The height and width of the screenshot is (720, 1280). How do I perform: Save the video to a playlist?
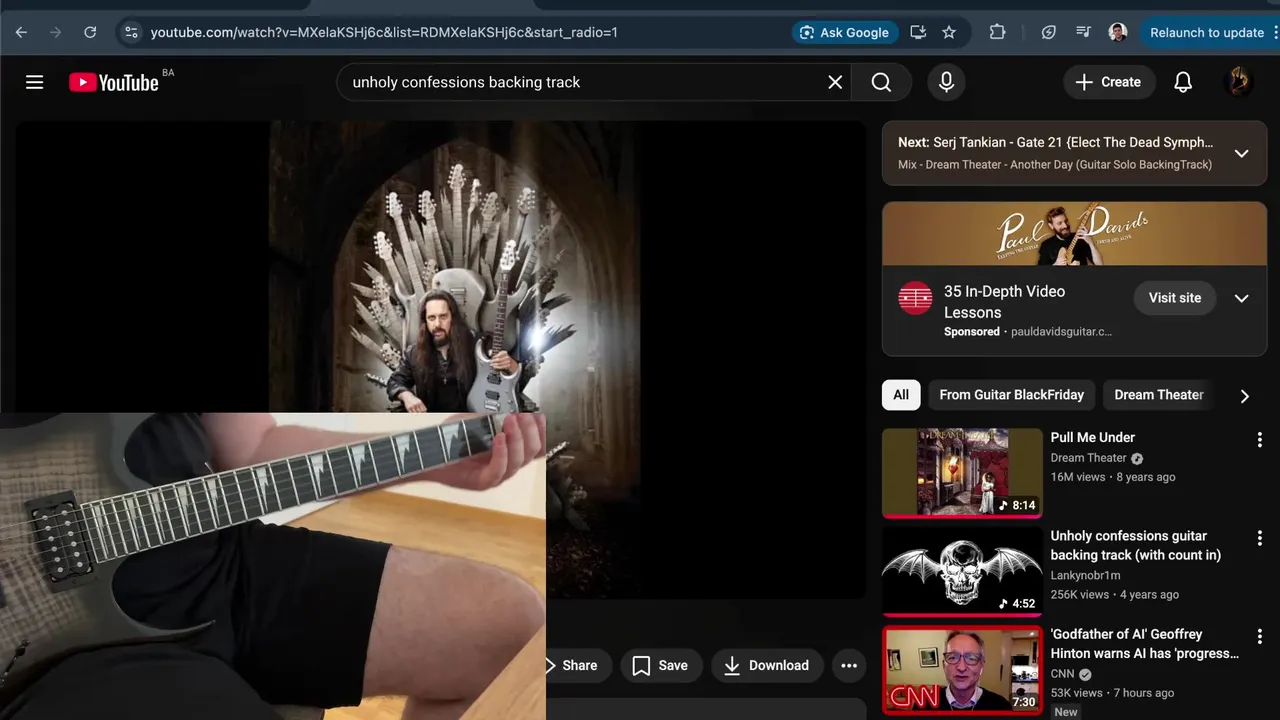[x=660, y=665]
